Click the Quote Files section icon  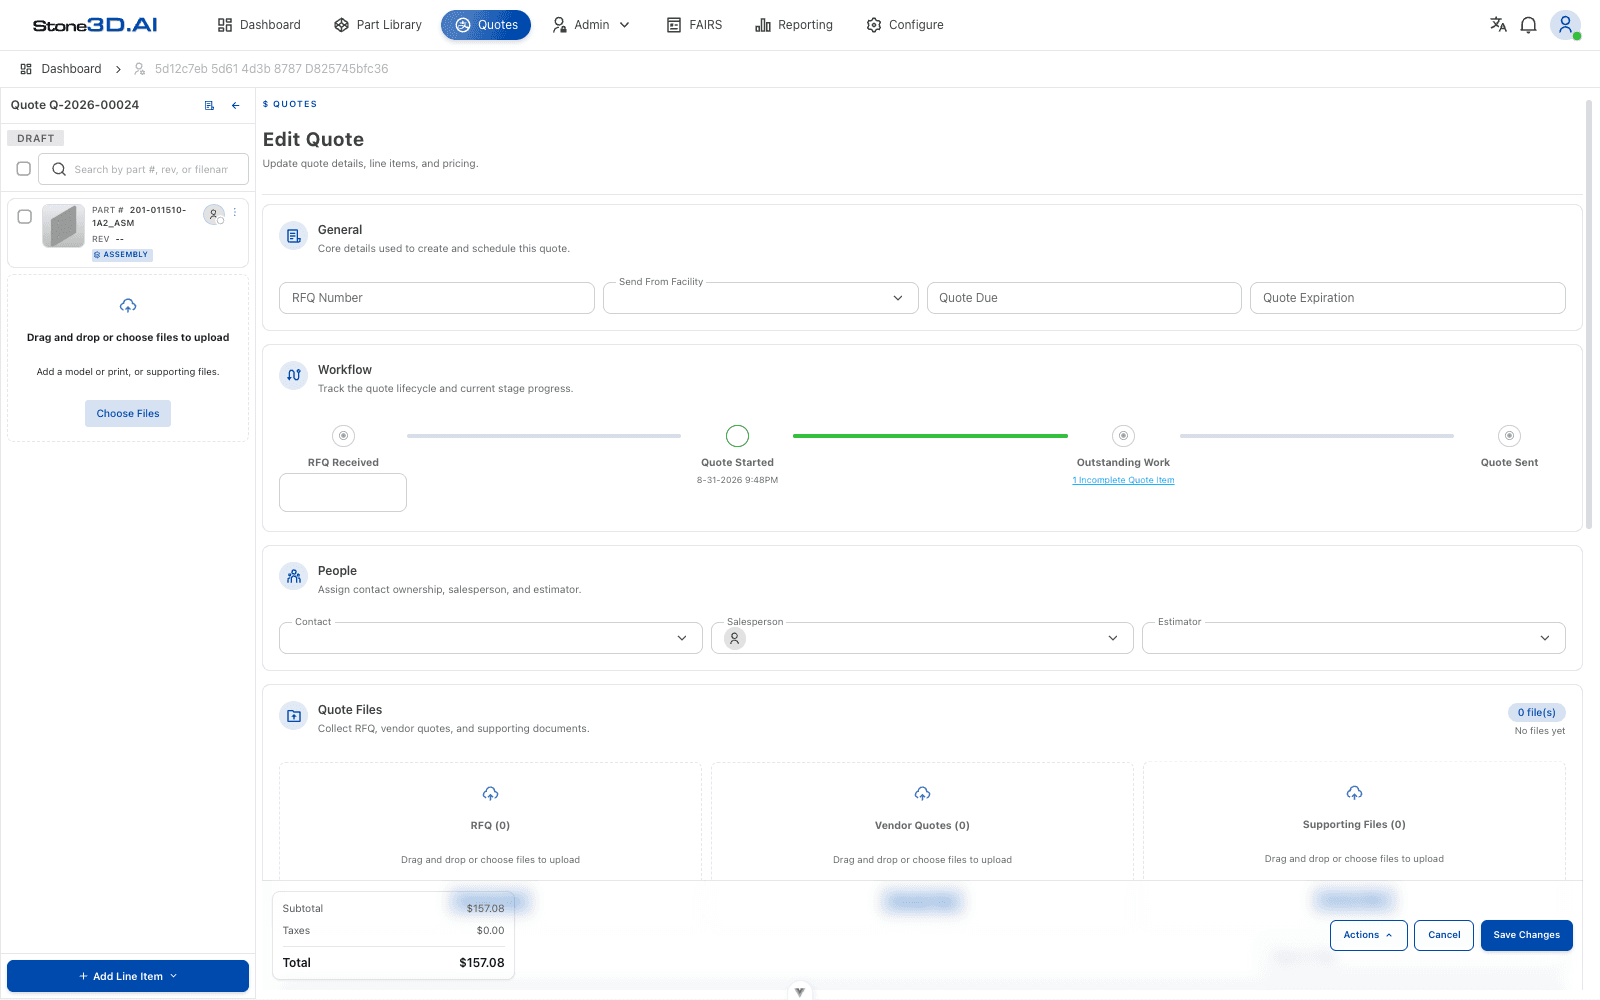(x=294, y=716)
